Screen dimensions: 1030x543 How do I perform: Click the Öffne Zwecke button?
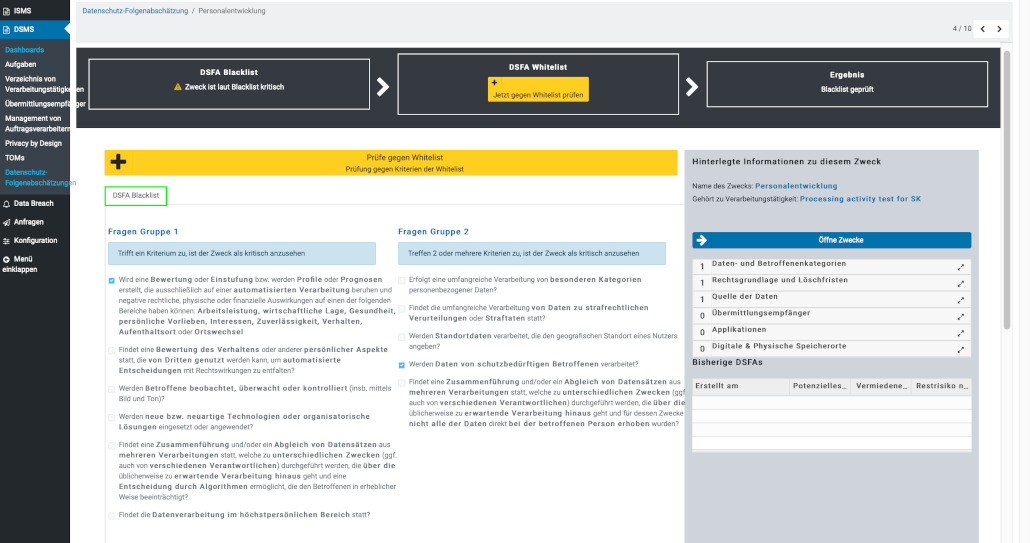[831, 240]
